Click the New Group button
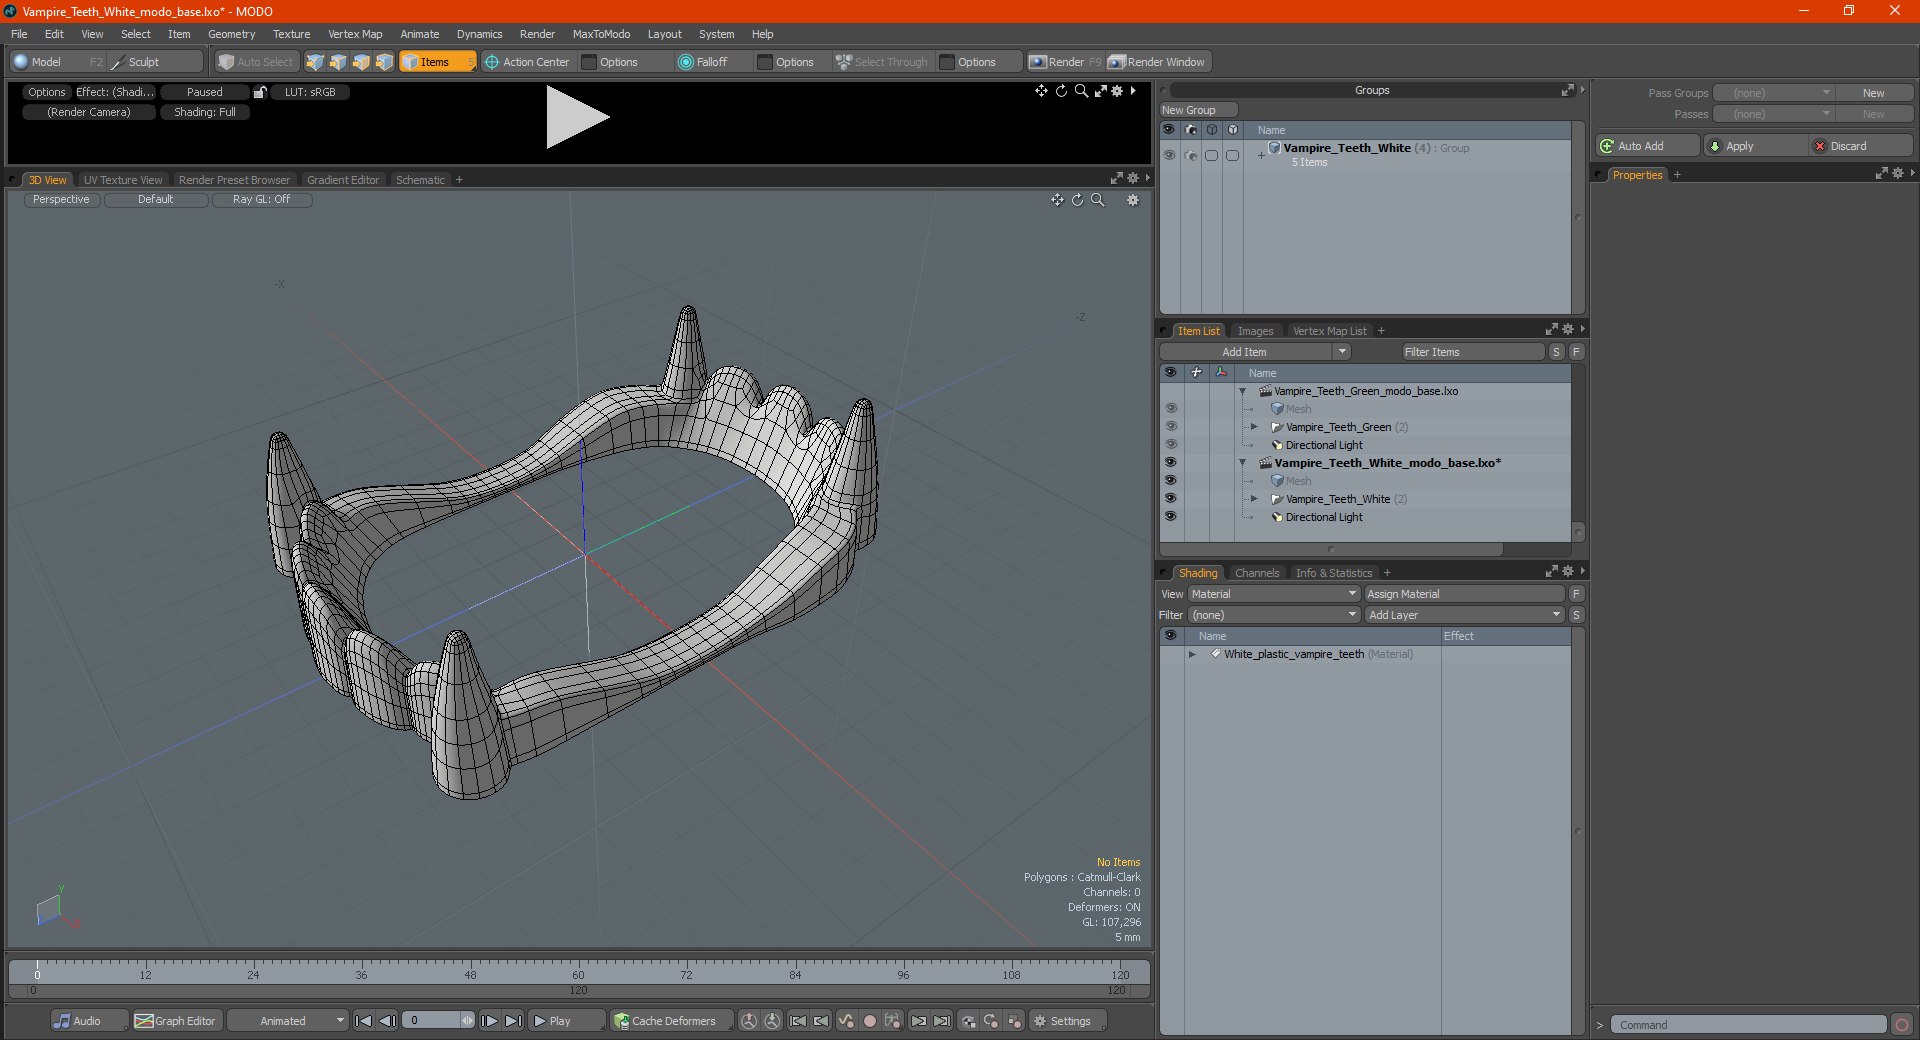The height and width of the screenshot is (1040, 1920). (1198, 110)
